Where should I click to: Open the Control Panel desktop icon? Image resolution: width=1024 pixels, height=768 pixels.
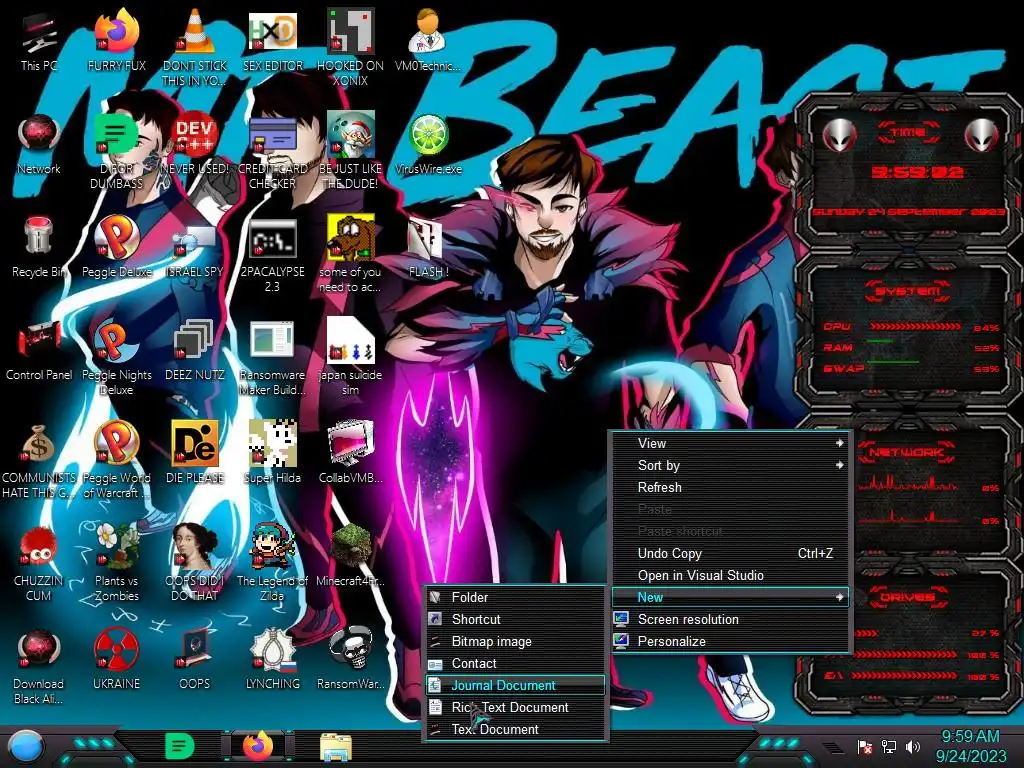click(39, 351)
